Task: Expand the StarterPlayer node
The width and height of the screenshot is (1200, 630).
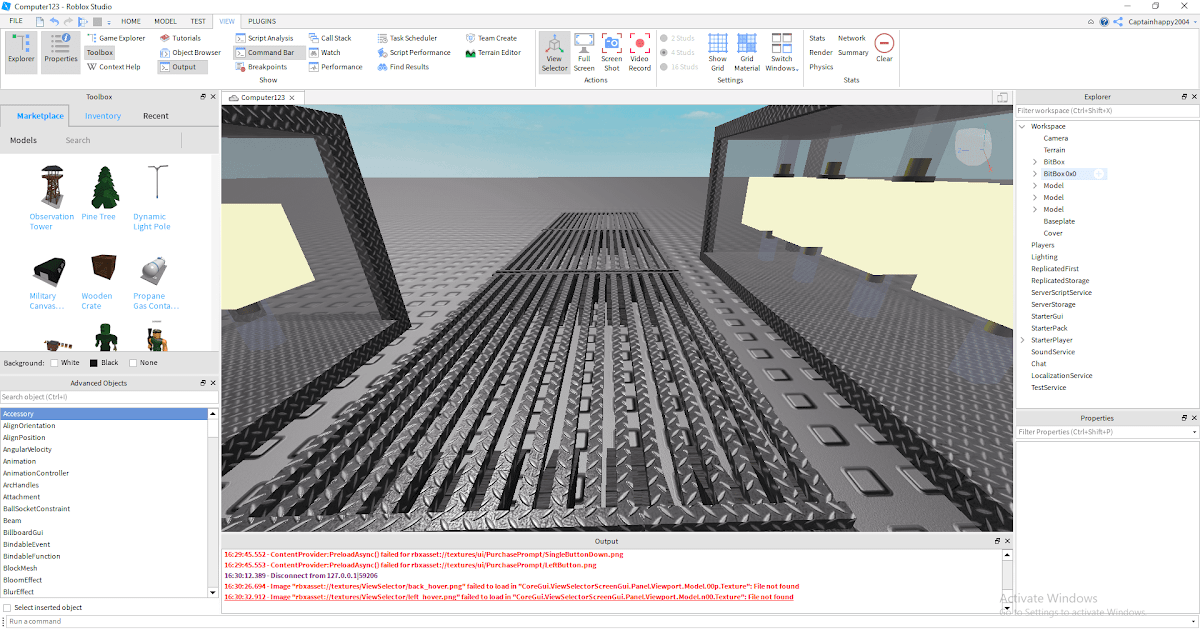Action: coord(1022,340)
